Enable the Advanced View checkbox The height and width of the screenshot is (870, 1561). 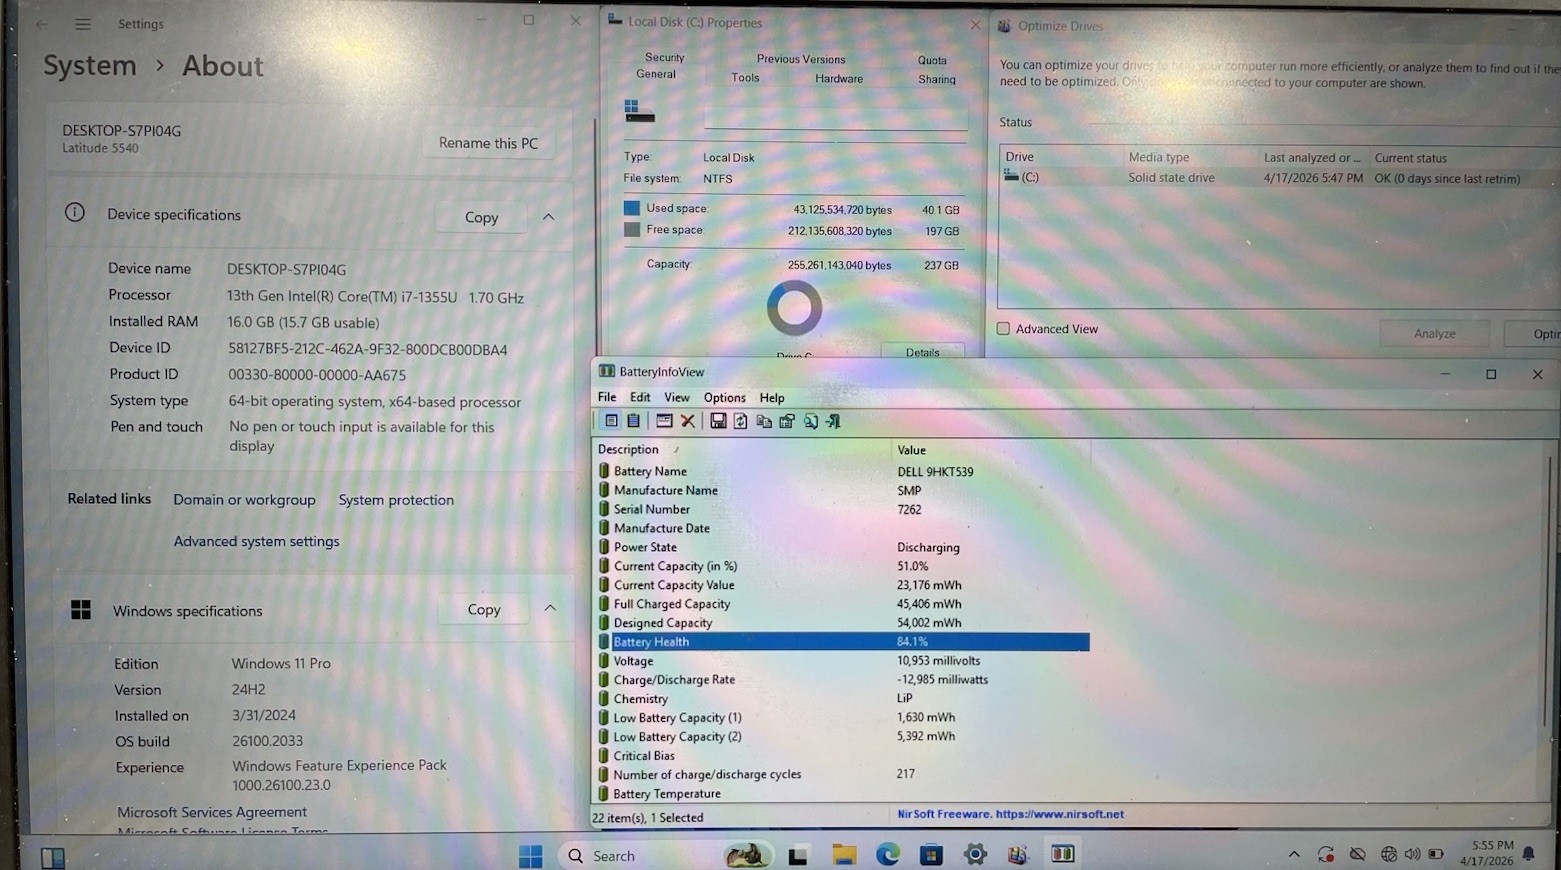point(1003,329)
